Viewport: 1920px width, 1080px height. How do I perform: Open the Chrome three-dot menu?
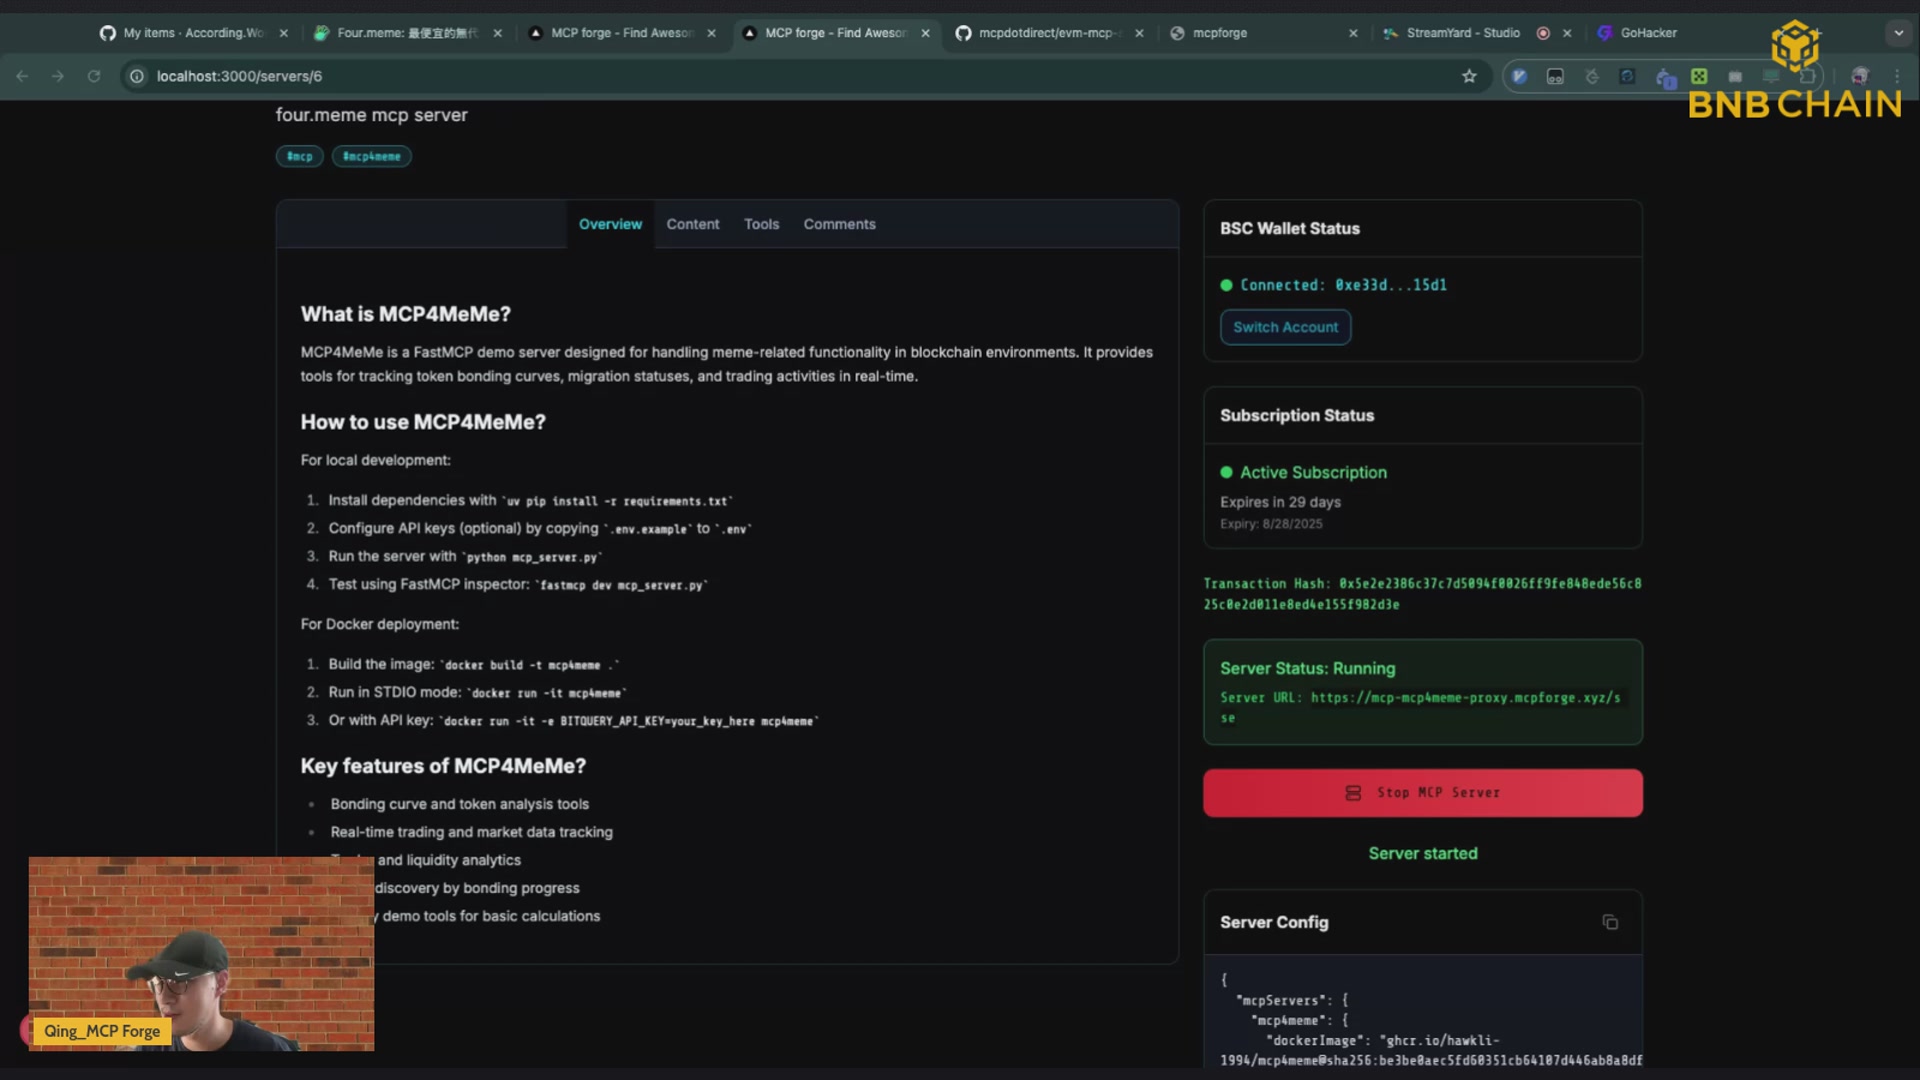click(x=1897, y=76)
